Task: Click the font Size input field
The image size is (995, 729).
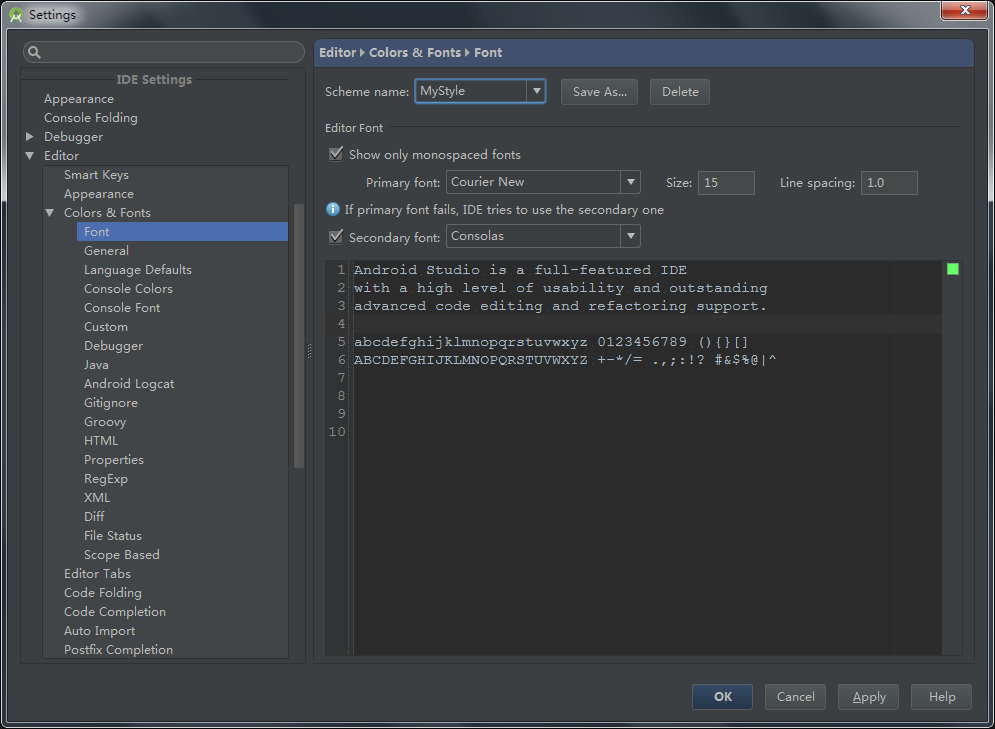Action: click(726, 183)
